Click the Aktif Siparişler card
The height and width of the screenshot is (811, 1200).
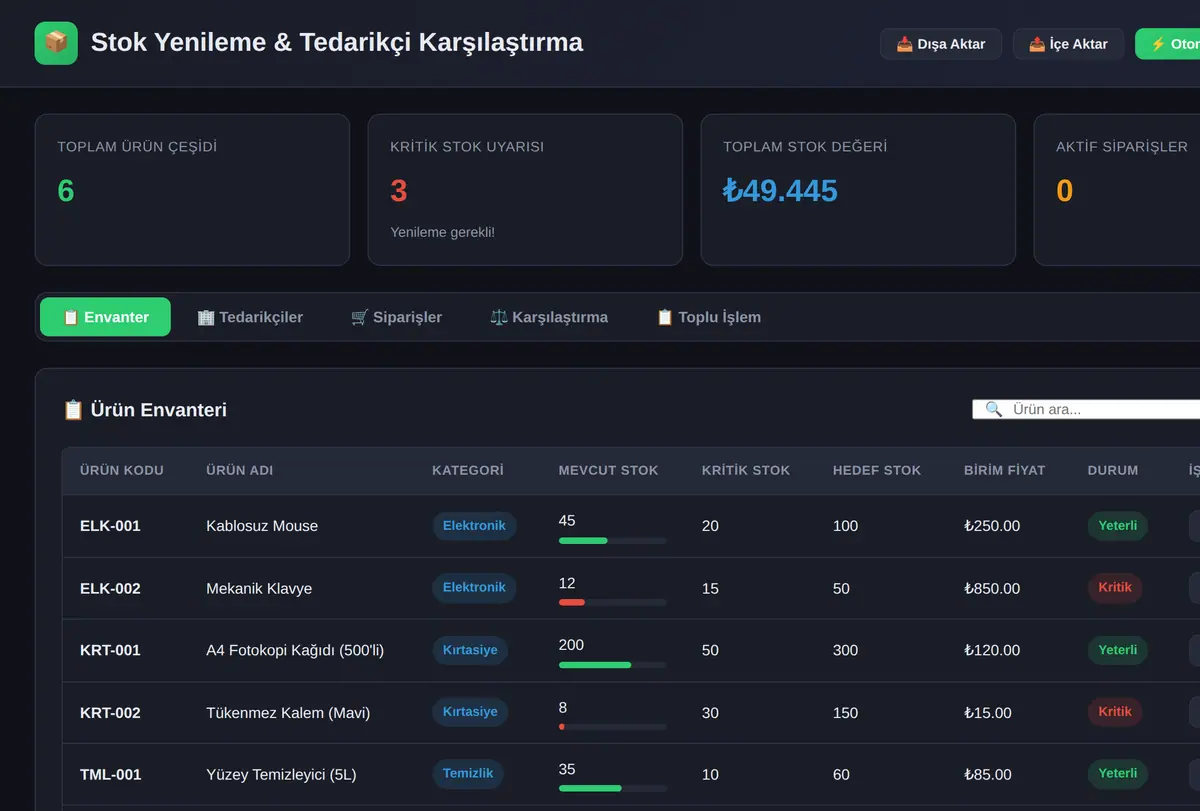[1117, 189]
